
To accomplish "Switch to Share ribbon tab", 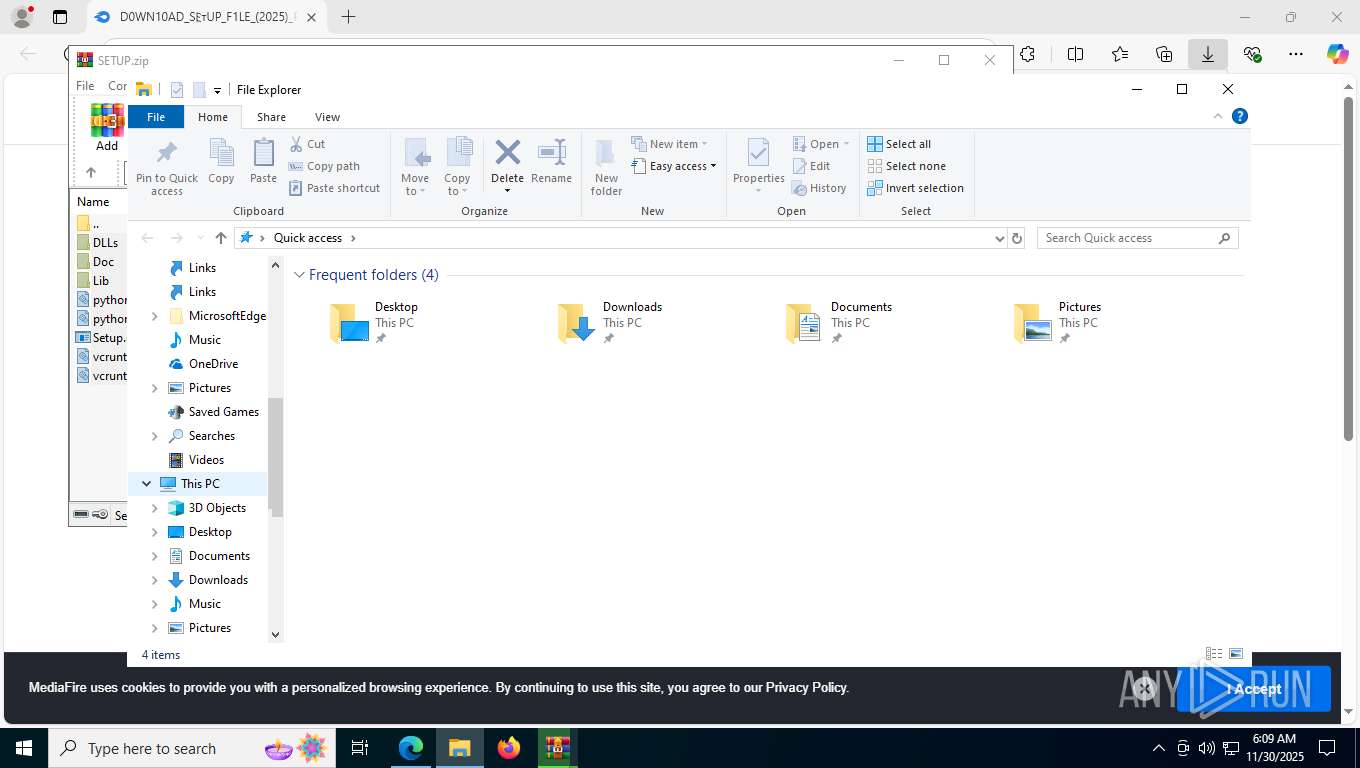I will [271, 117].
